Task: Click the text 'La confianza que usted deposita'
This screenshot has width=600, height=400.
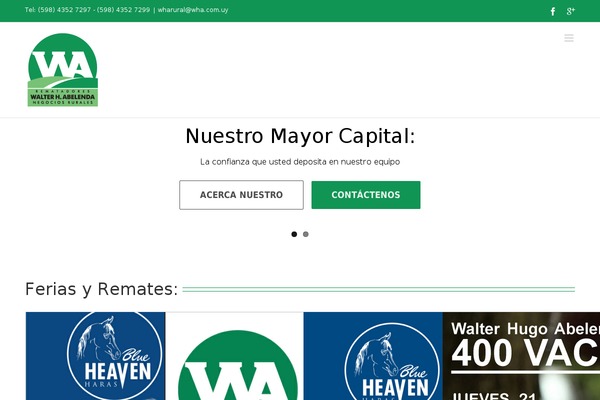Action: 263,162
